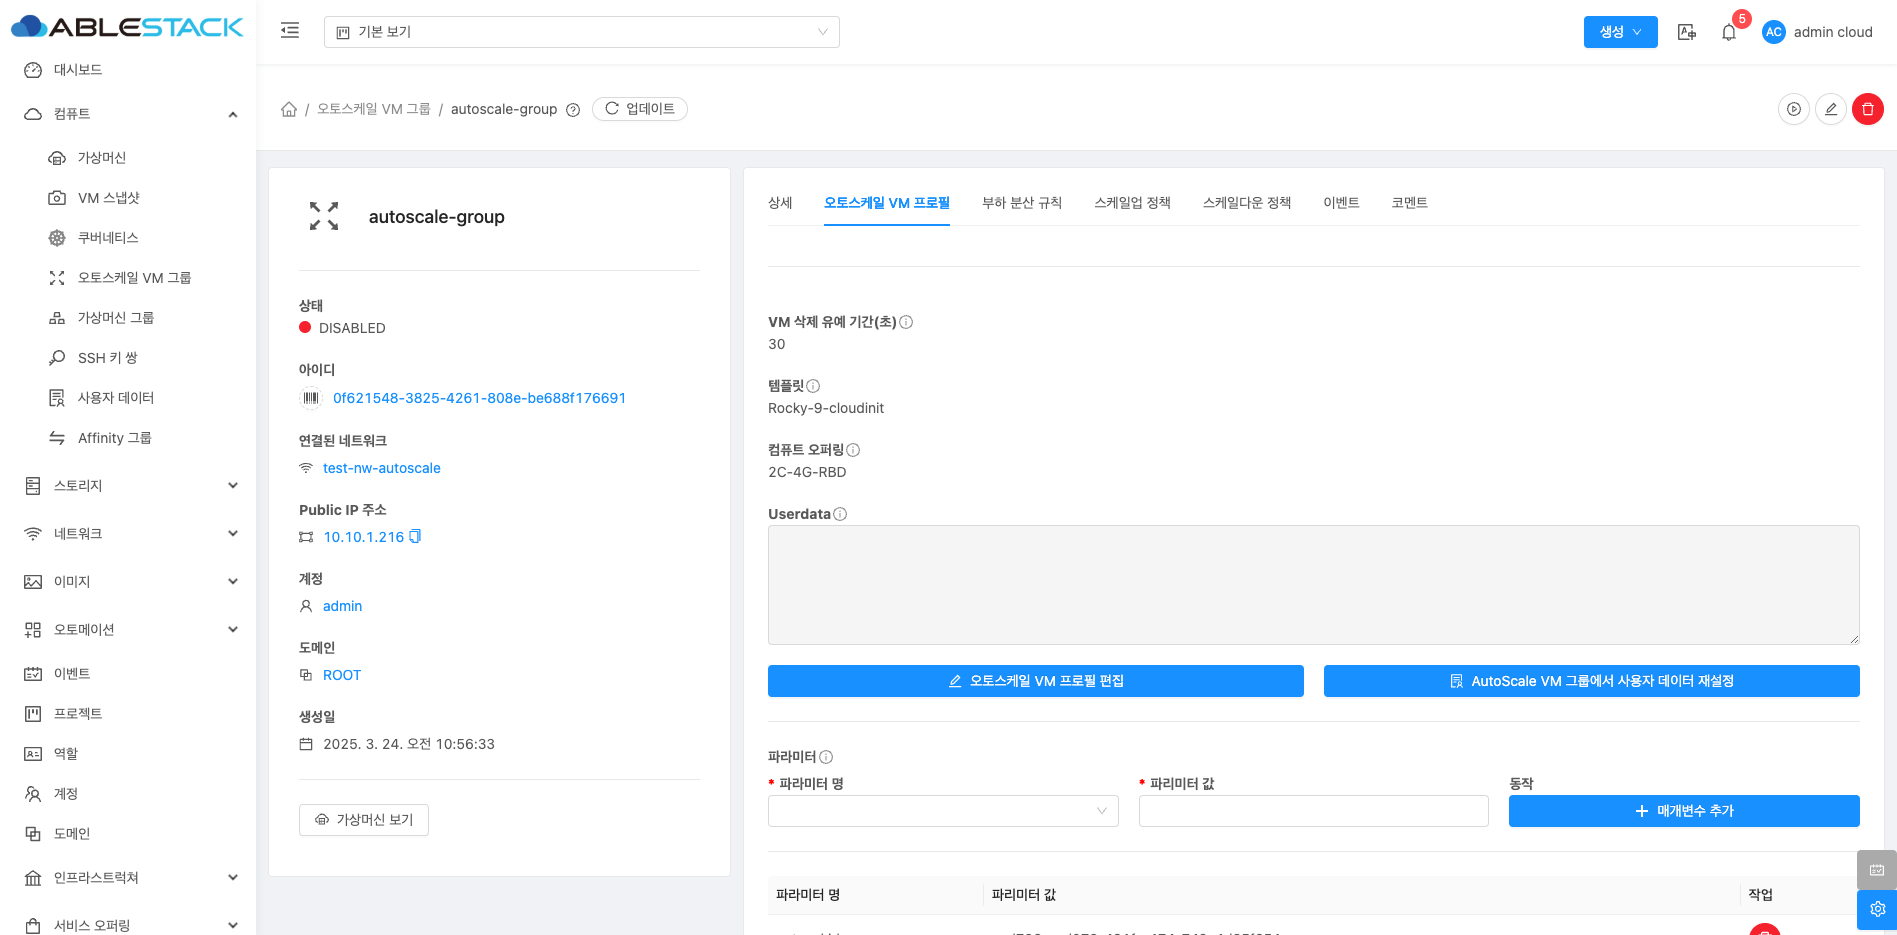Open the 기본 보기 view dropdown
This screenshot has width=1897, height=935.
(581, 32)
